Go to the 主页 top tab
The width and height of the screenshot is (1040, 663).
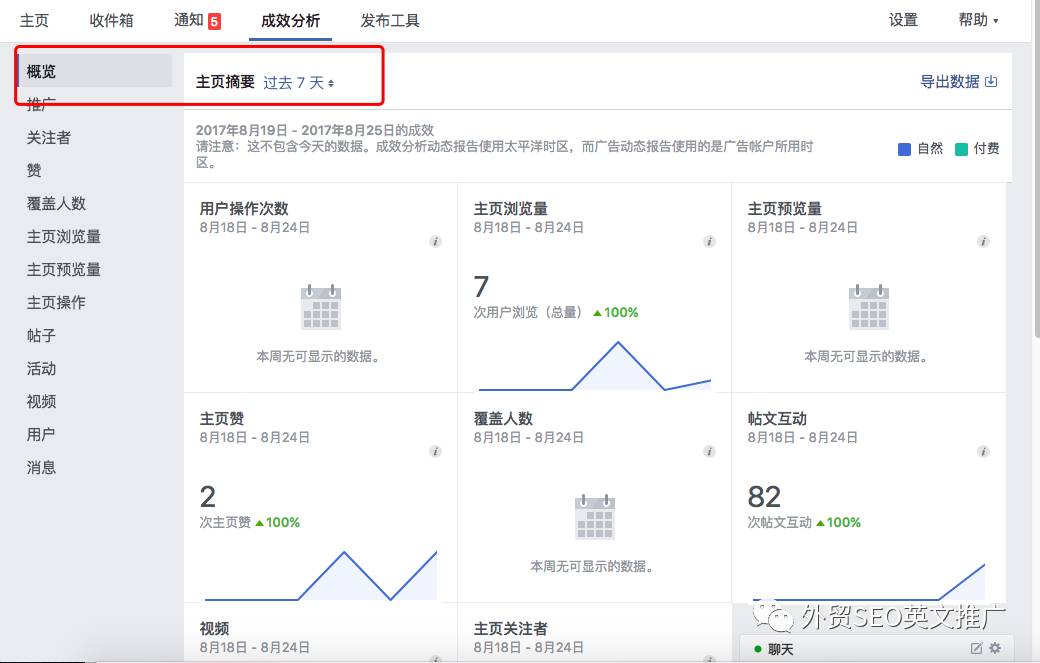click(x=34, y=21)
